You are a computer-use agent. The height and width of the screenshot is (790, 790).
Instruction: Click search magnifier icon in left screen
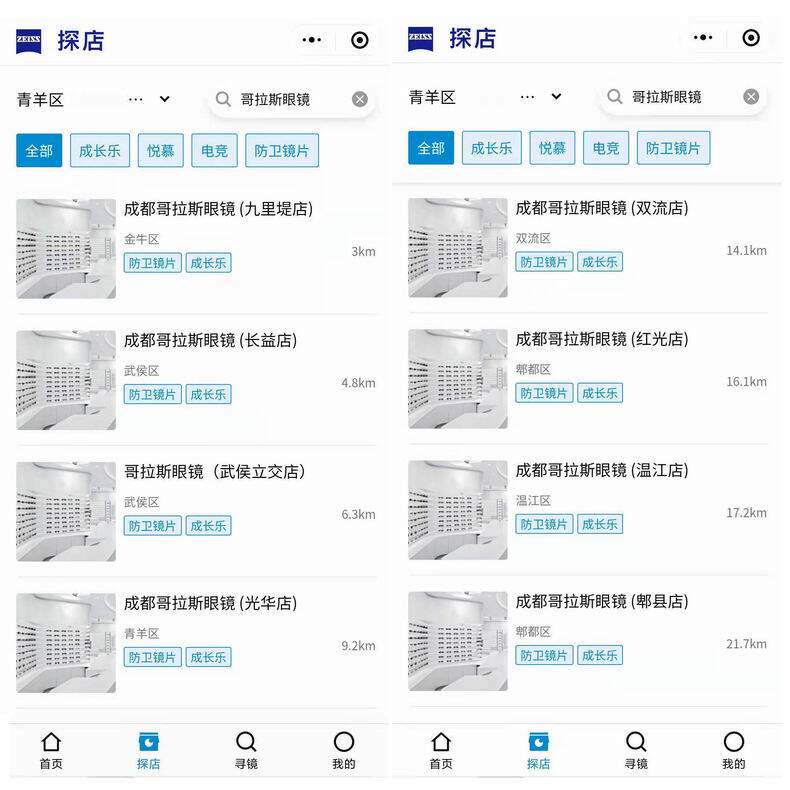(223, 99)
